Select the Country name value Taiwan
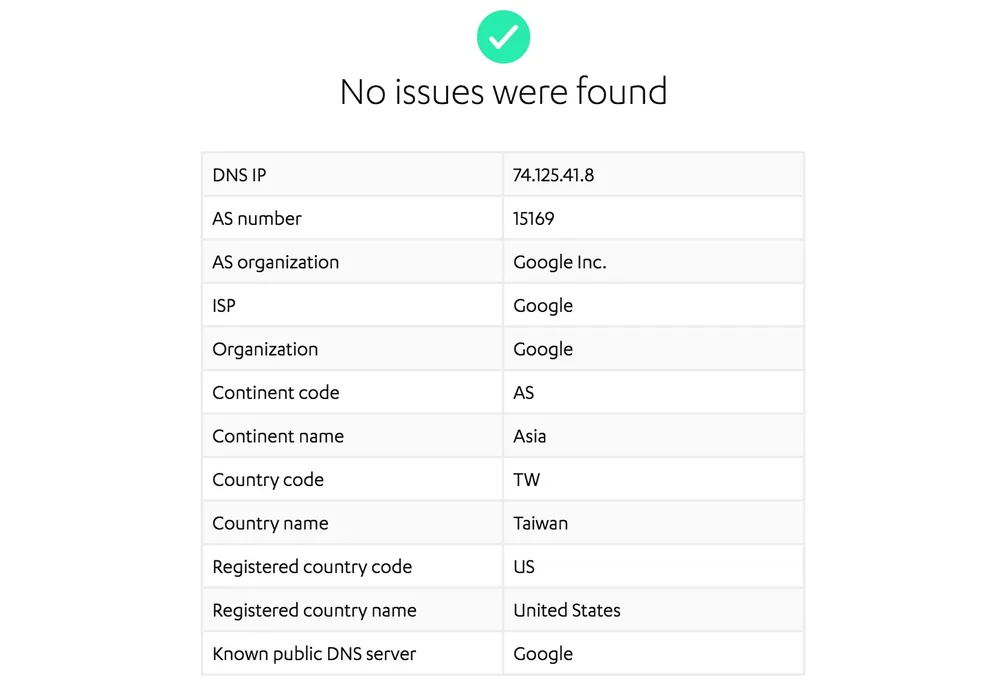 point(541,523)
